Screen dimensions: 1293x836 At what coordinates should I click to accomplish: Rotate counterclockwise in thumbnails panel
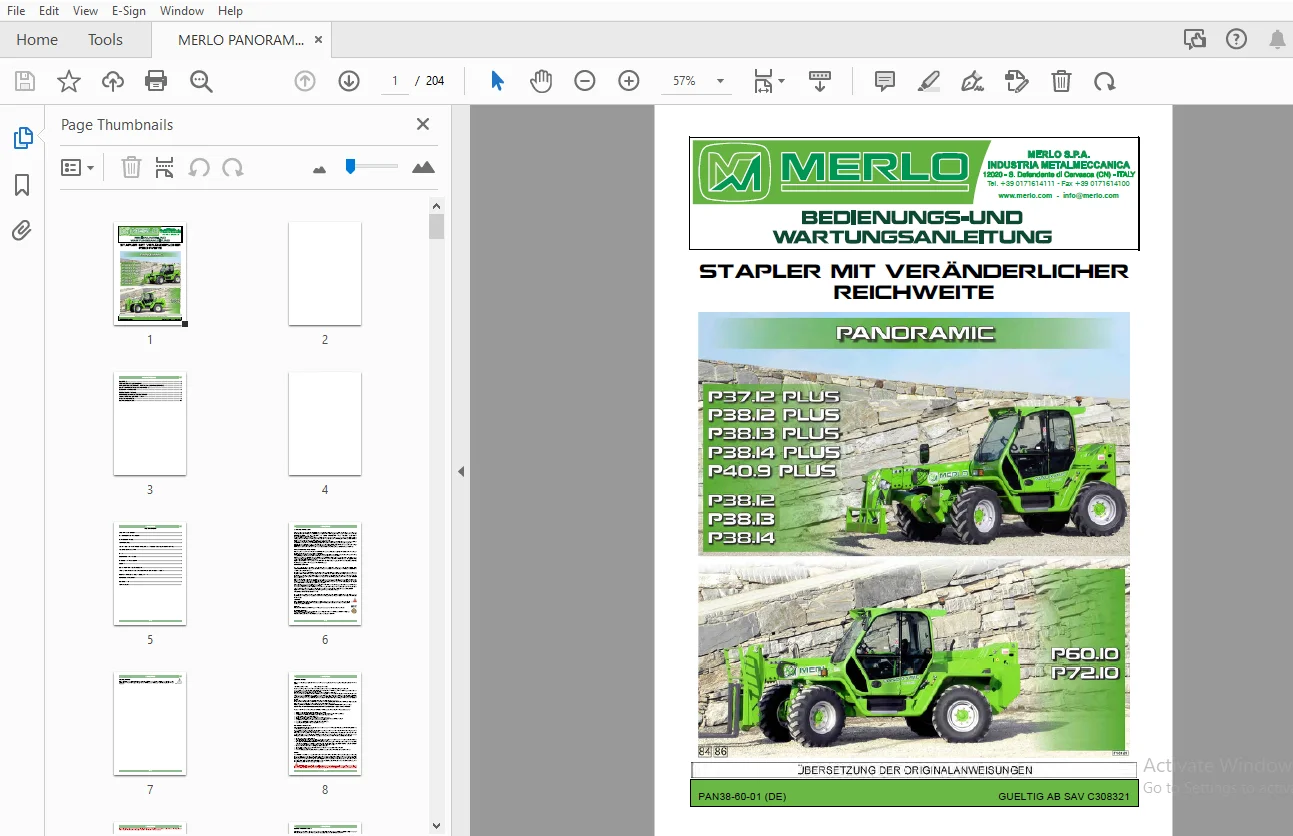click(x=199, y=168)
